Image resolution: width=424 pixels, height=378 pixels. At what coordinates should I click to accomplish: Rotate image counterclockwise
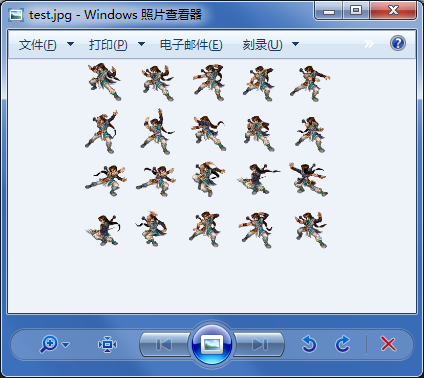(x=309, y=344)
